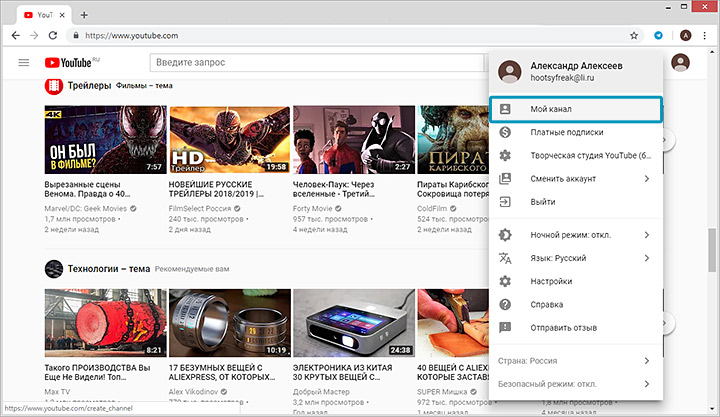
Task: Select Мой канал in account menu
Action: [575, 109]
